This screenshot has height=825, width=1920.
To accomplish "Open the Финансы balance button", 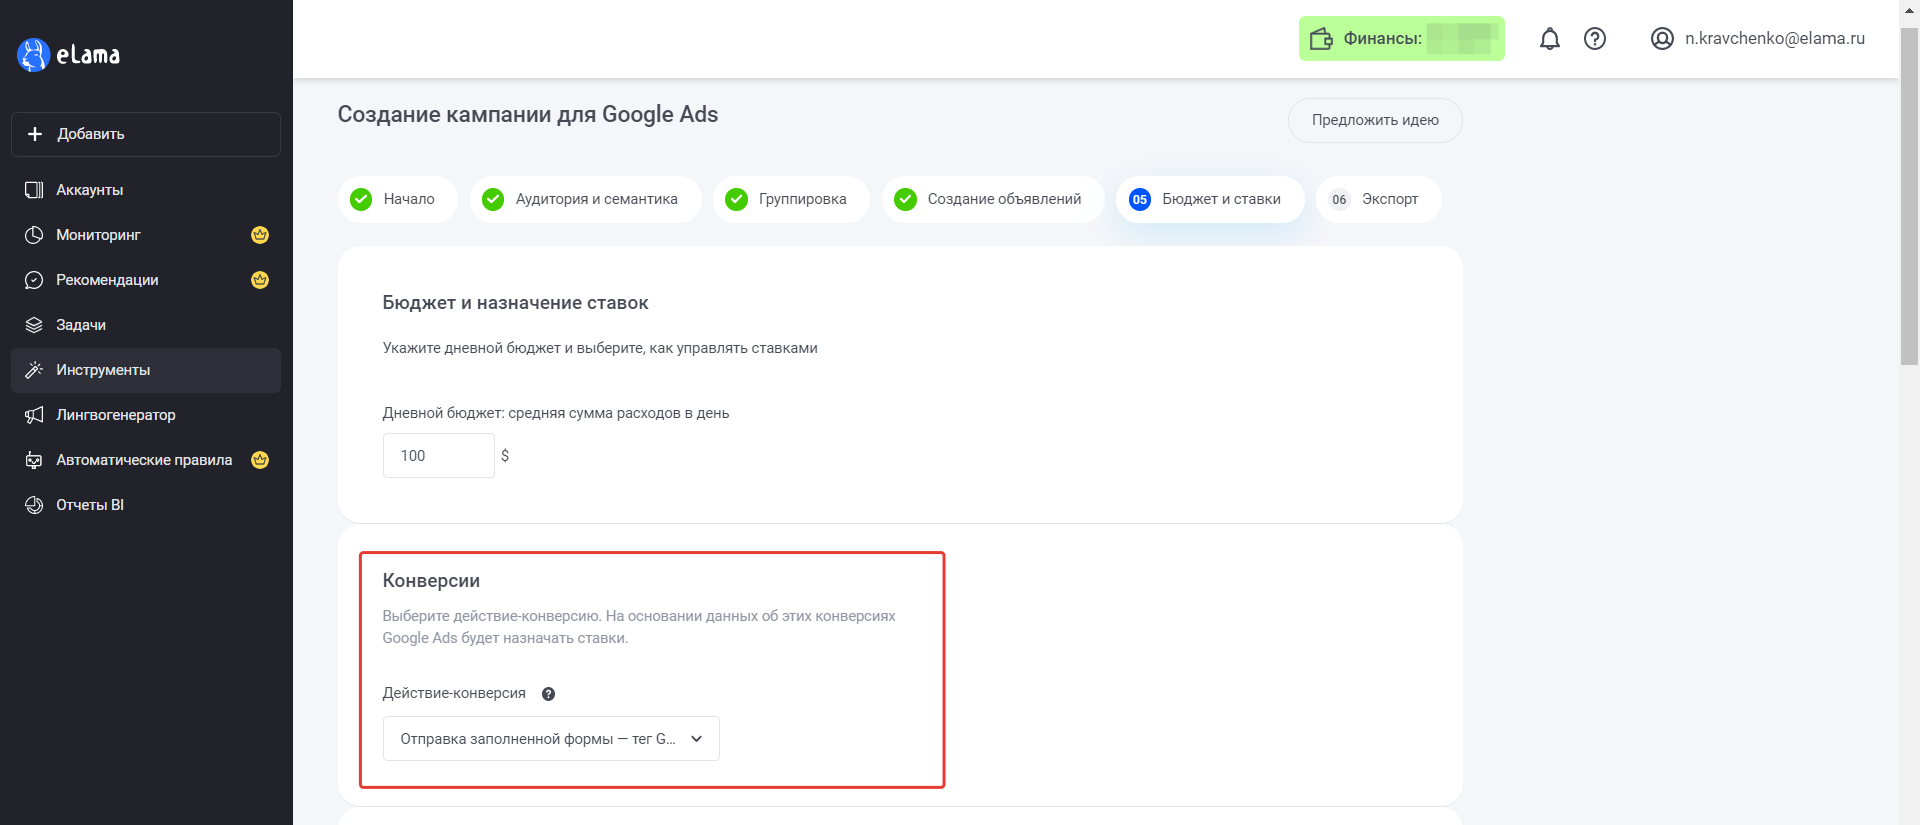I will coord(1402,39).
